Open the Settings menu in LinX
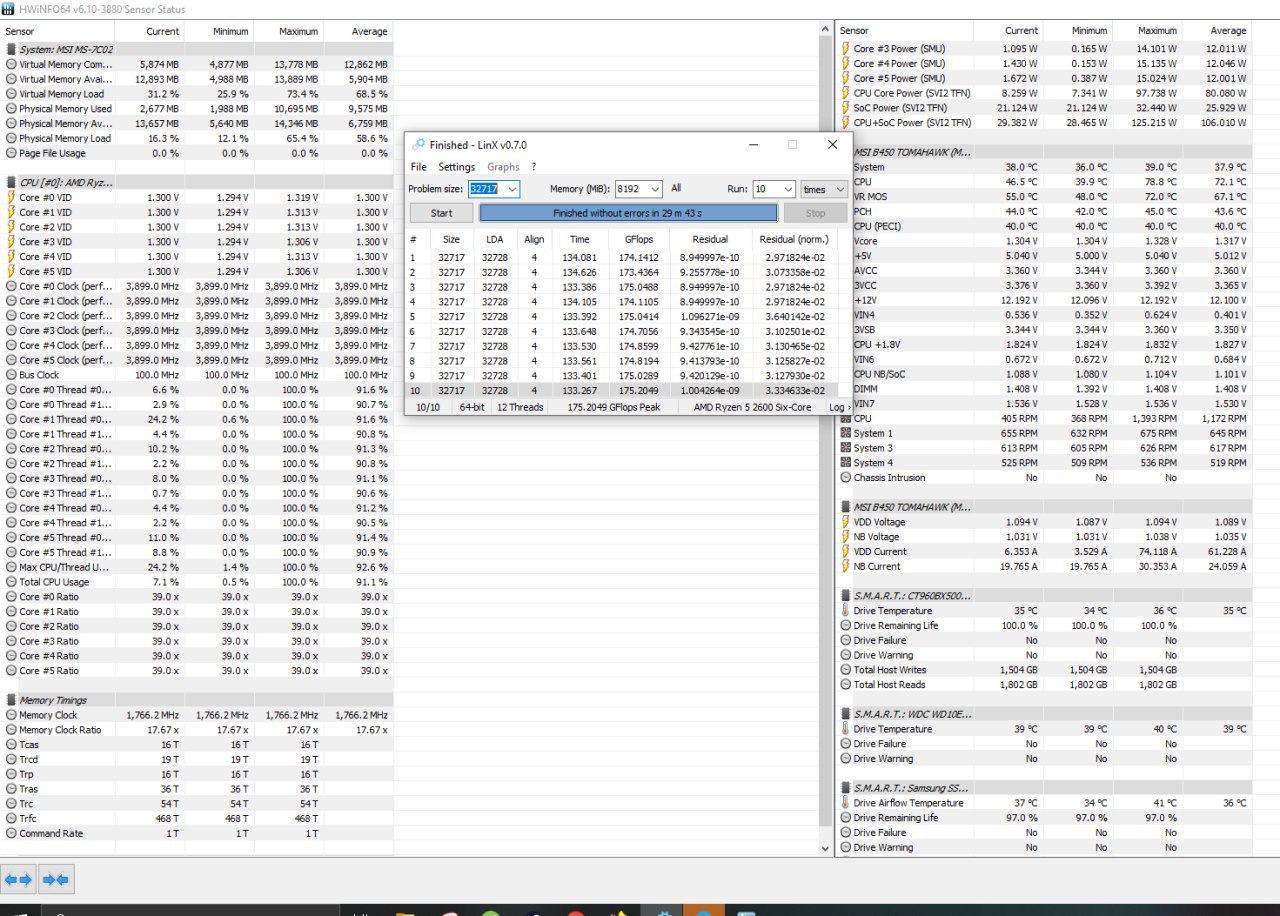Screen dimensions: 1280x916 tap(457, 167)
